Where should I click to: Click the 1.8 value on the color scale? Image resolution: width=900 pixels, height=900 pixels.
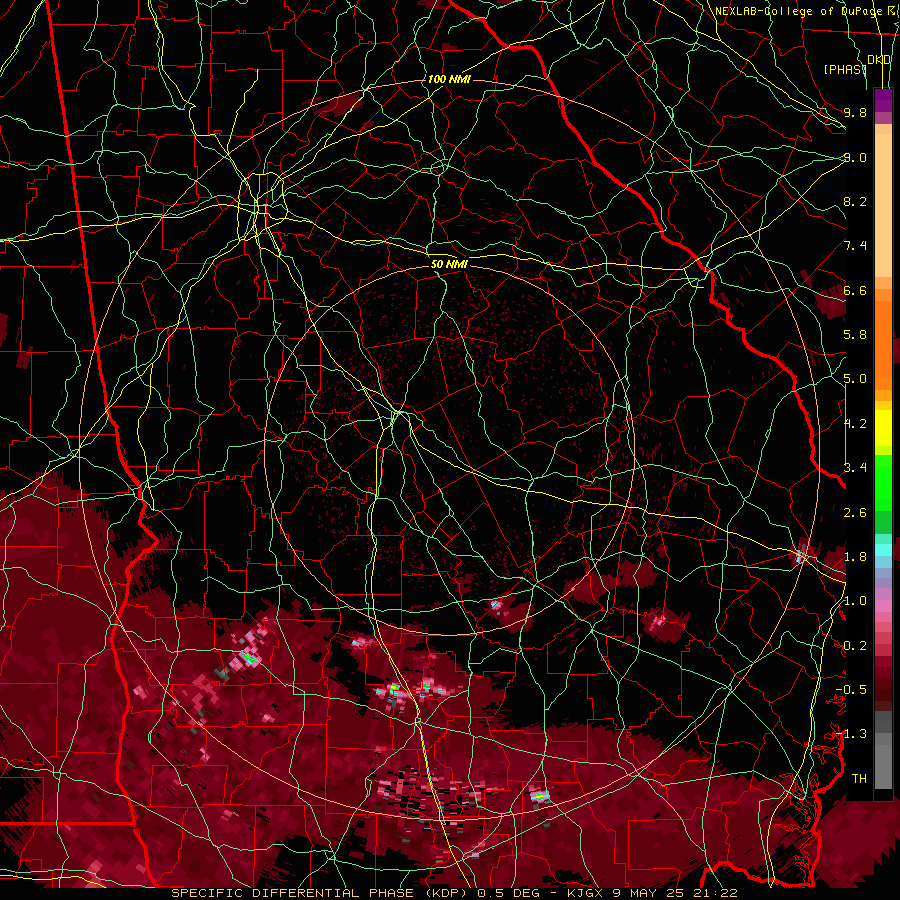855,557
